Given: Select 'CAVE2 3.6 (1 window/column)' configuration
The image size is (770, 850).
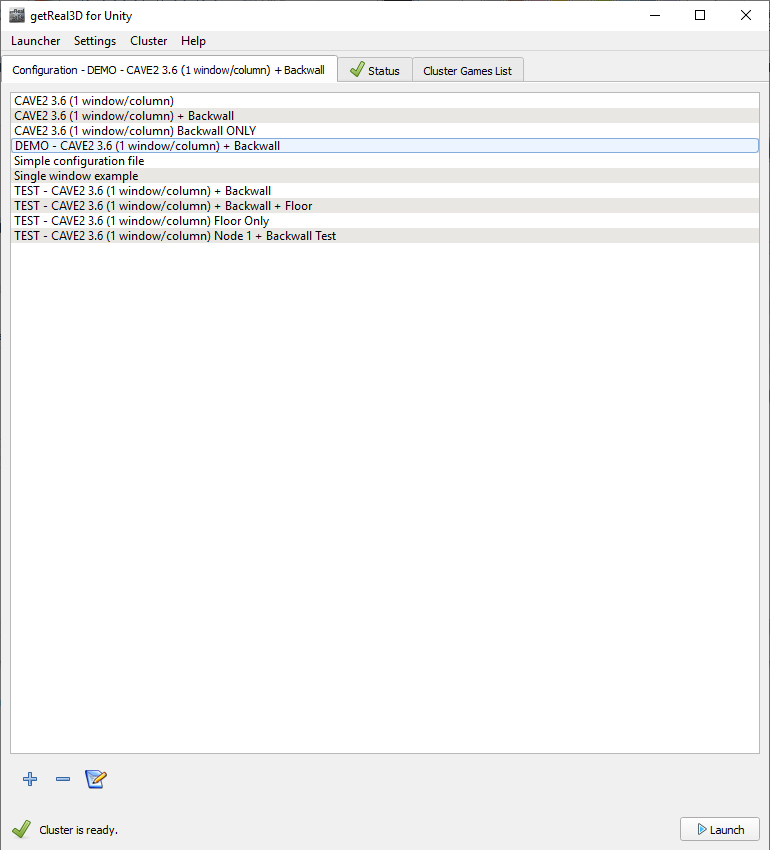Looking at the screenshot, I should click(x=384, y=101).
